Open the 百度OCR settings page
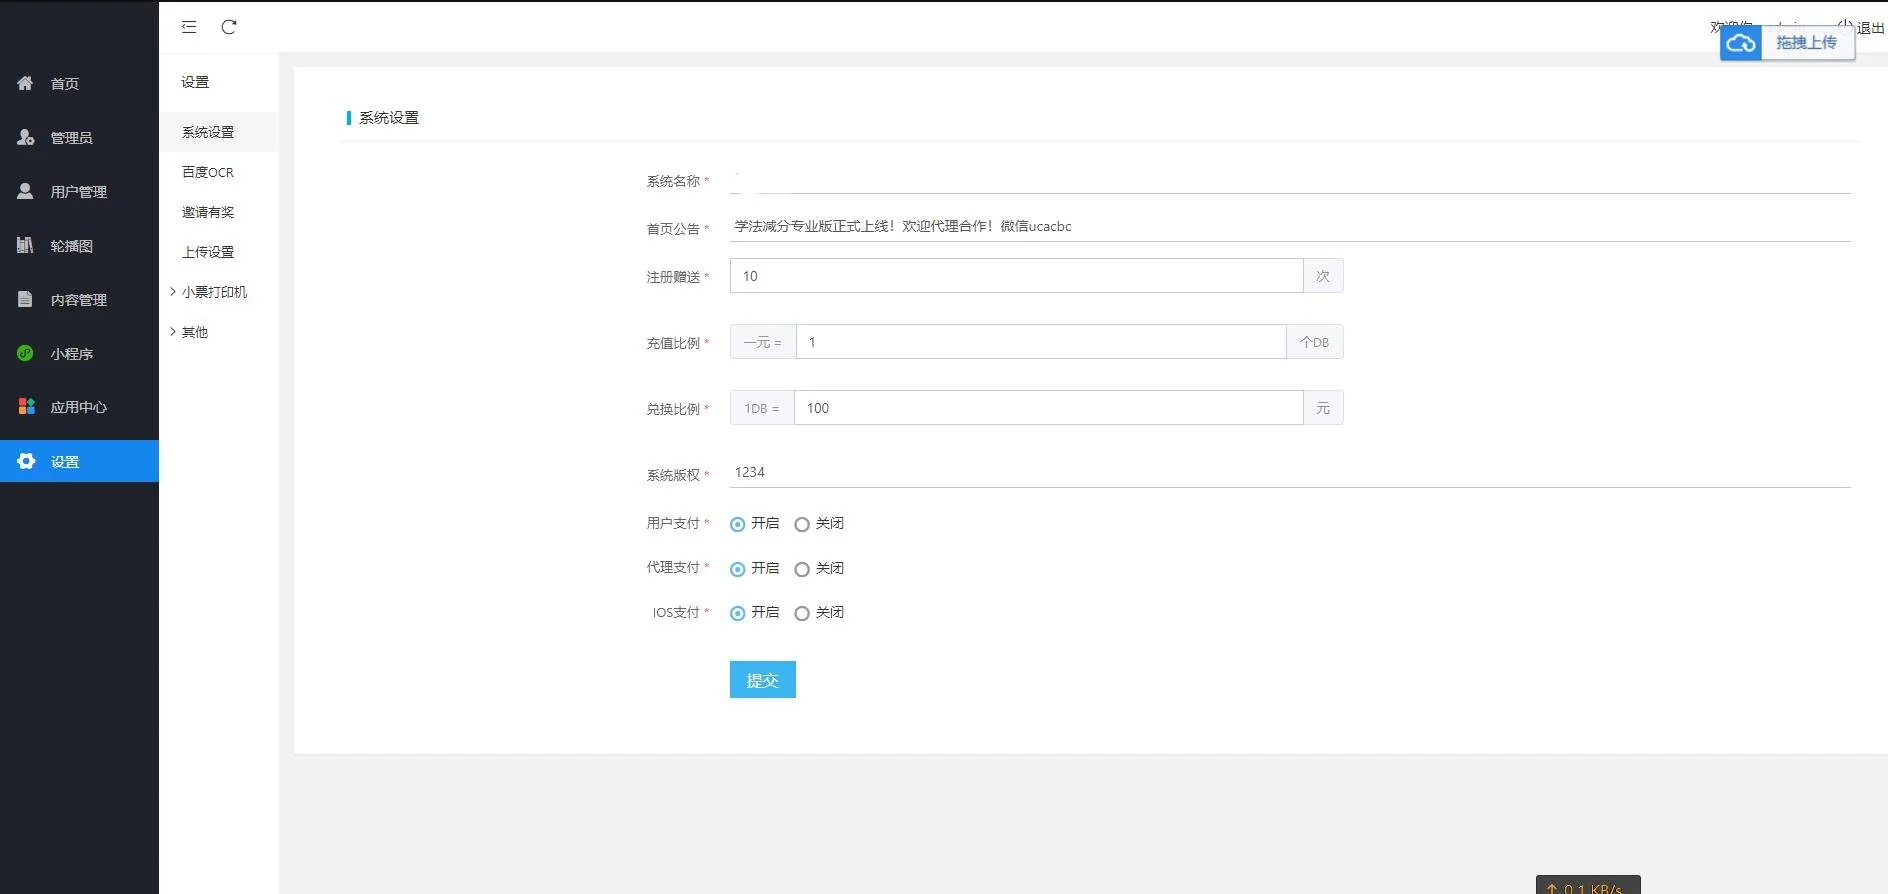1888x894 pixels. coord(208,172)
